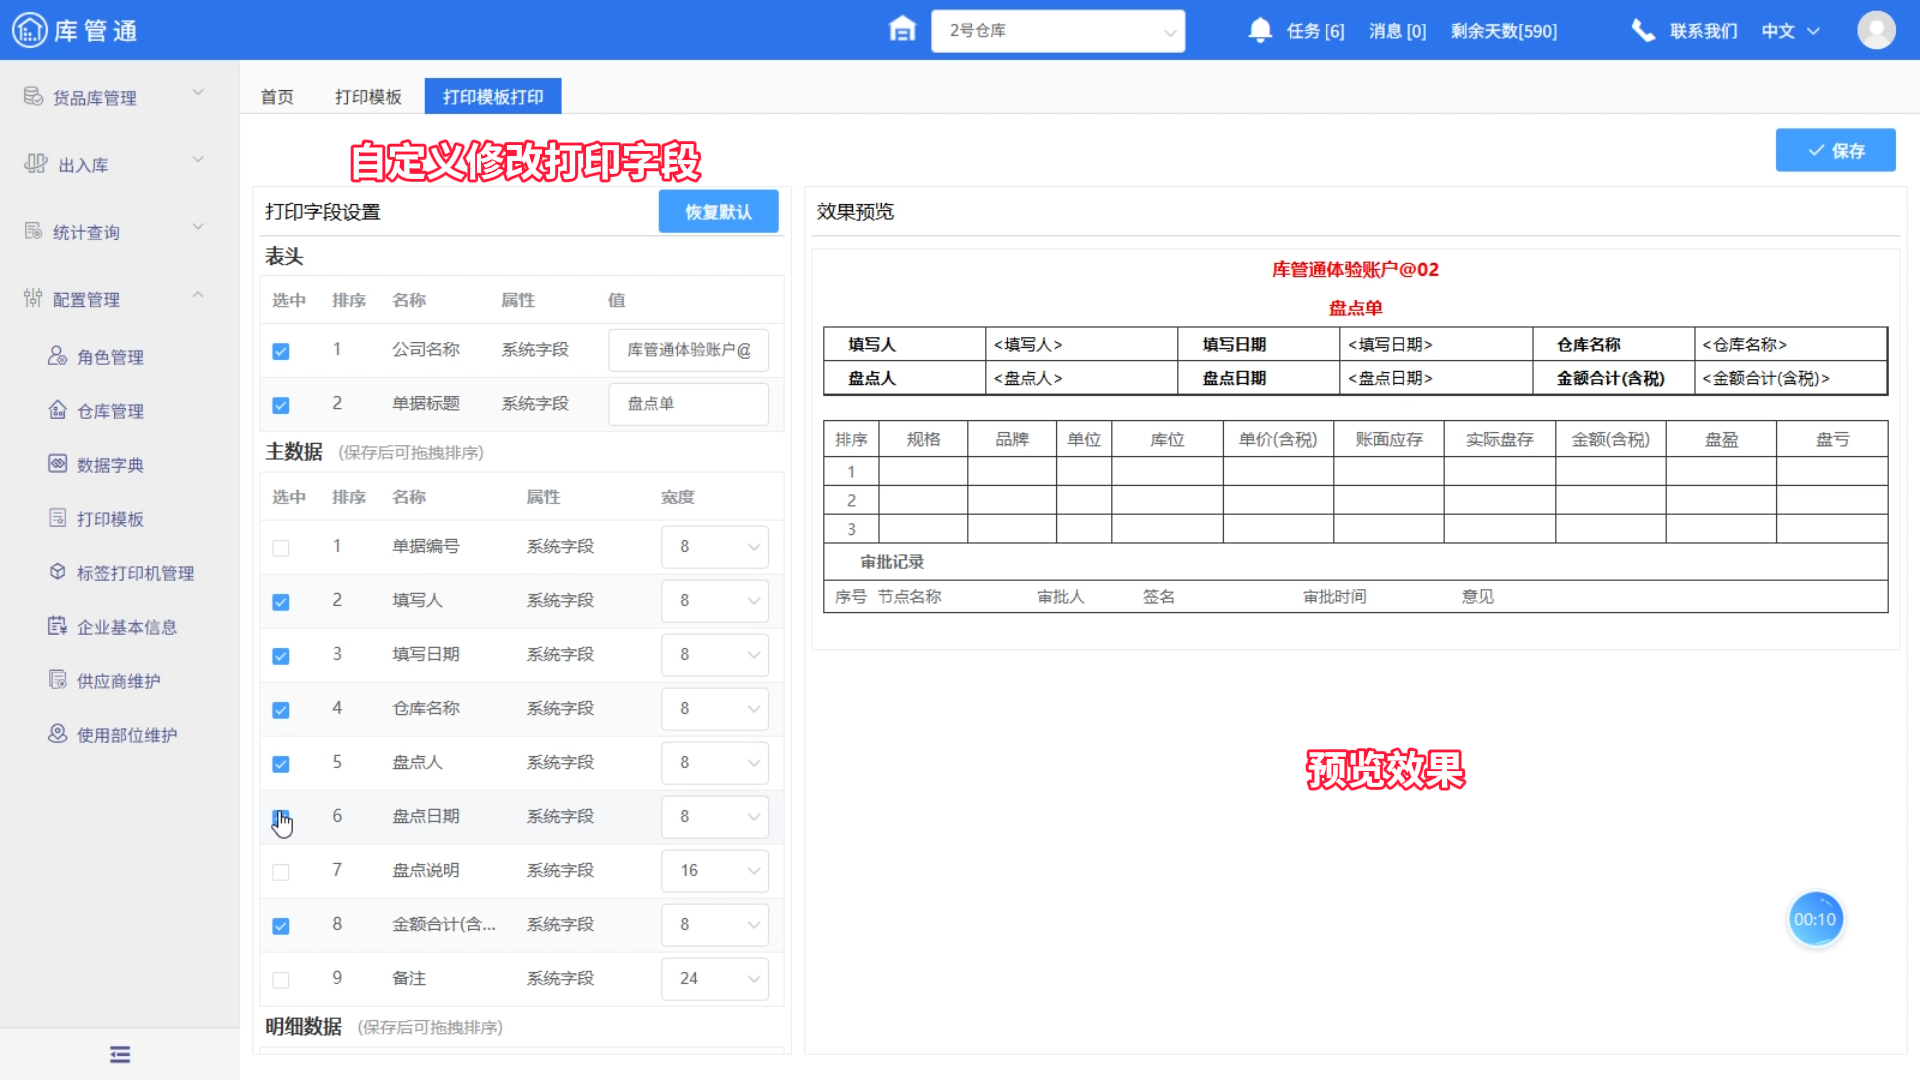Uncheck the 单据标题 header checkbox
The image size is (1920, 1080).
point(281,405)
